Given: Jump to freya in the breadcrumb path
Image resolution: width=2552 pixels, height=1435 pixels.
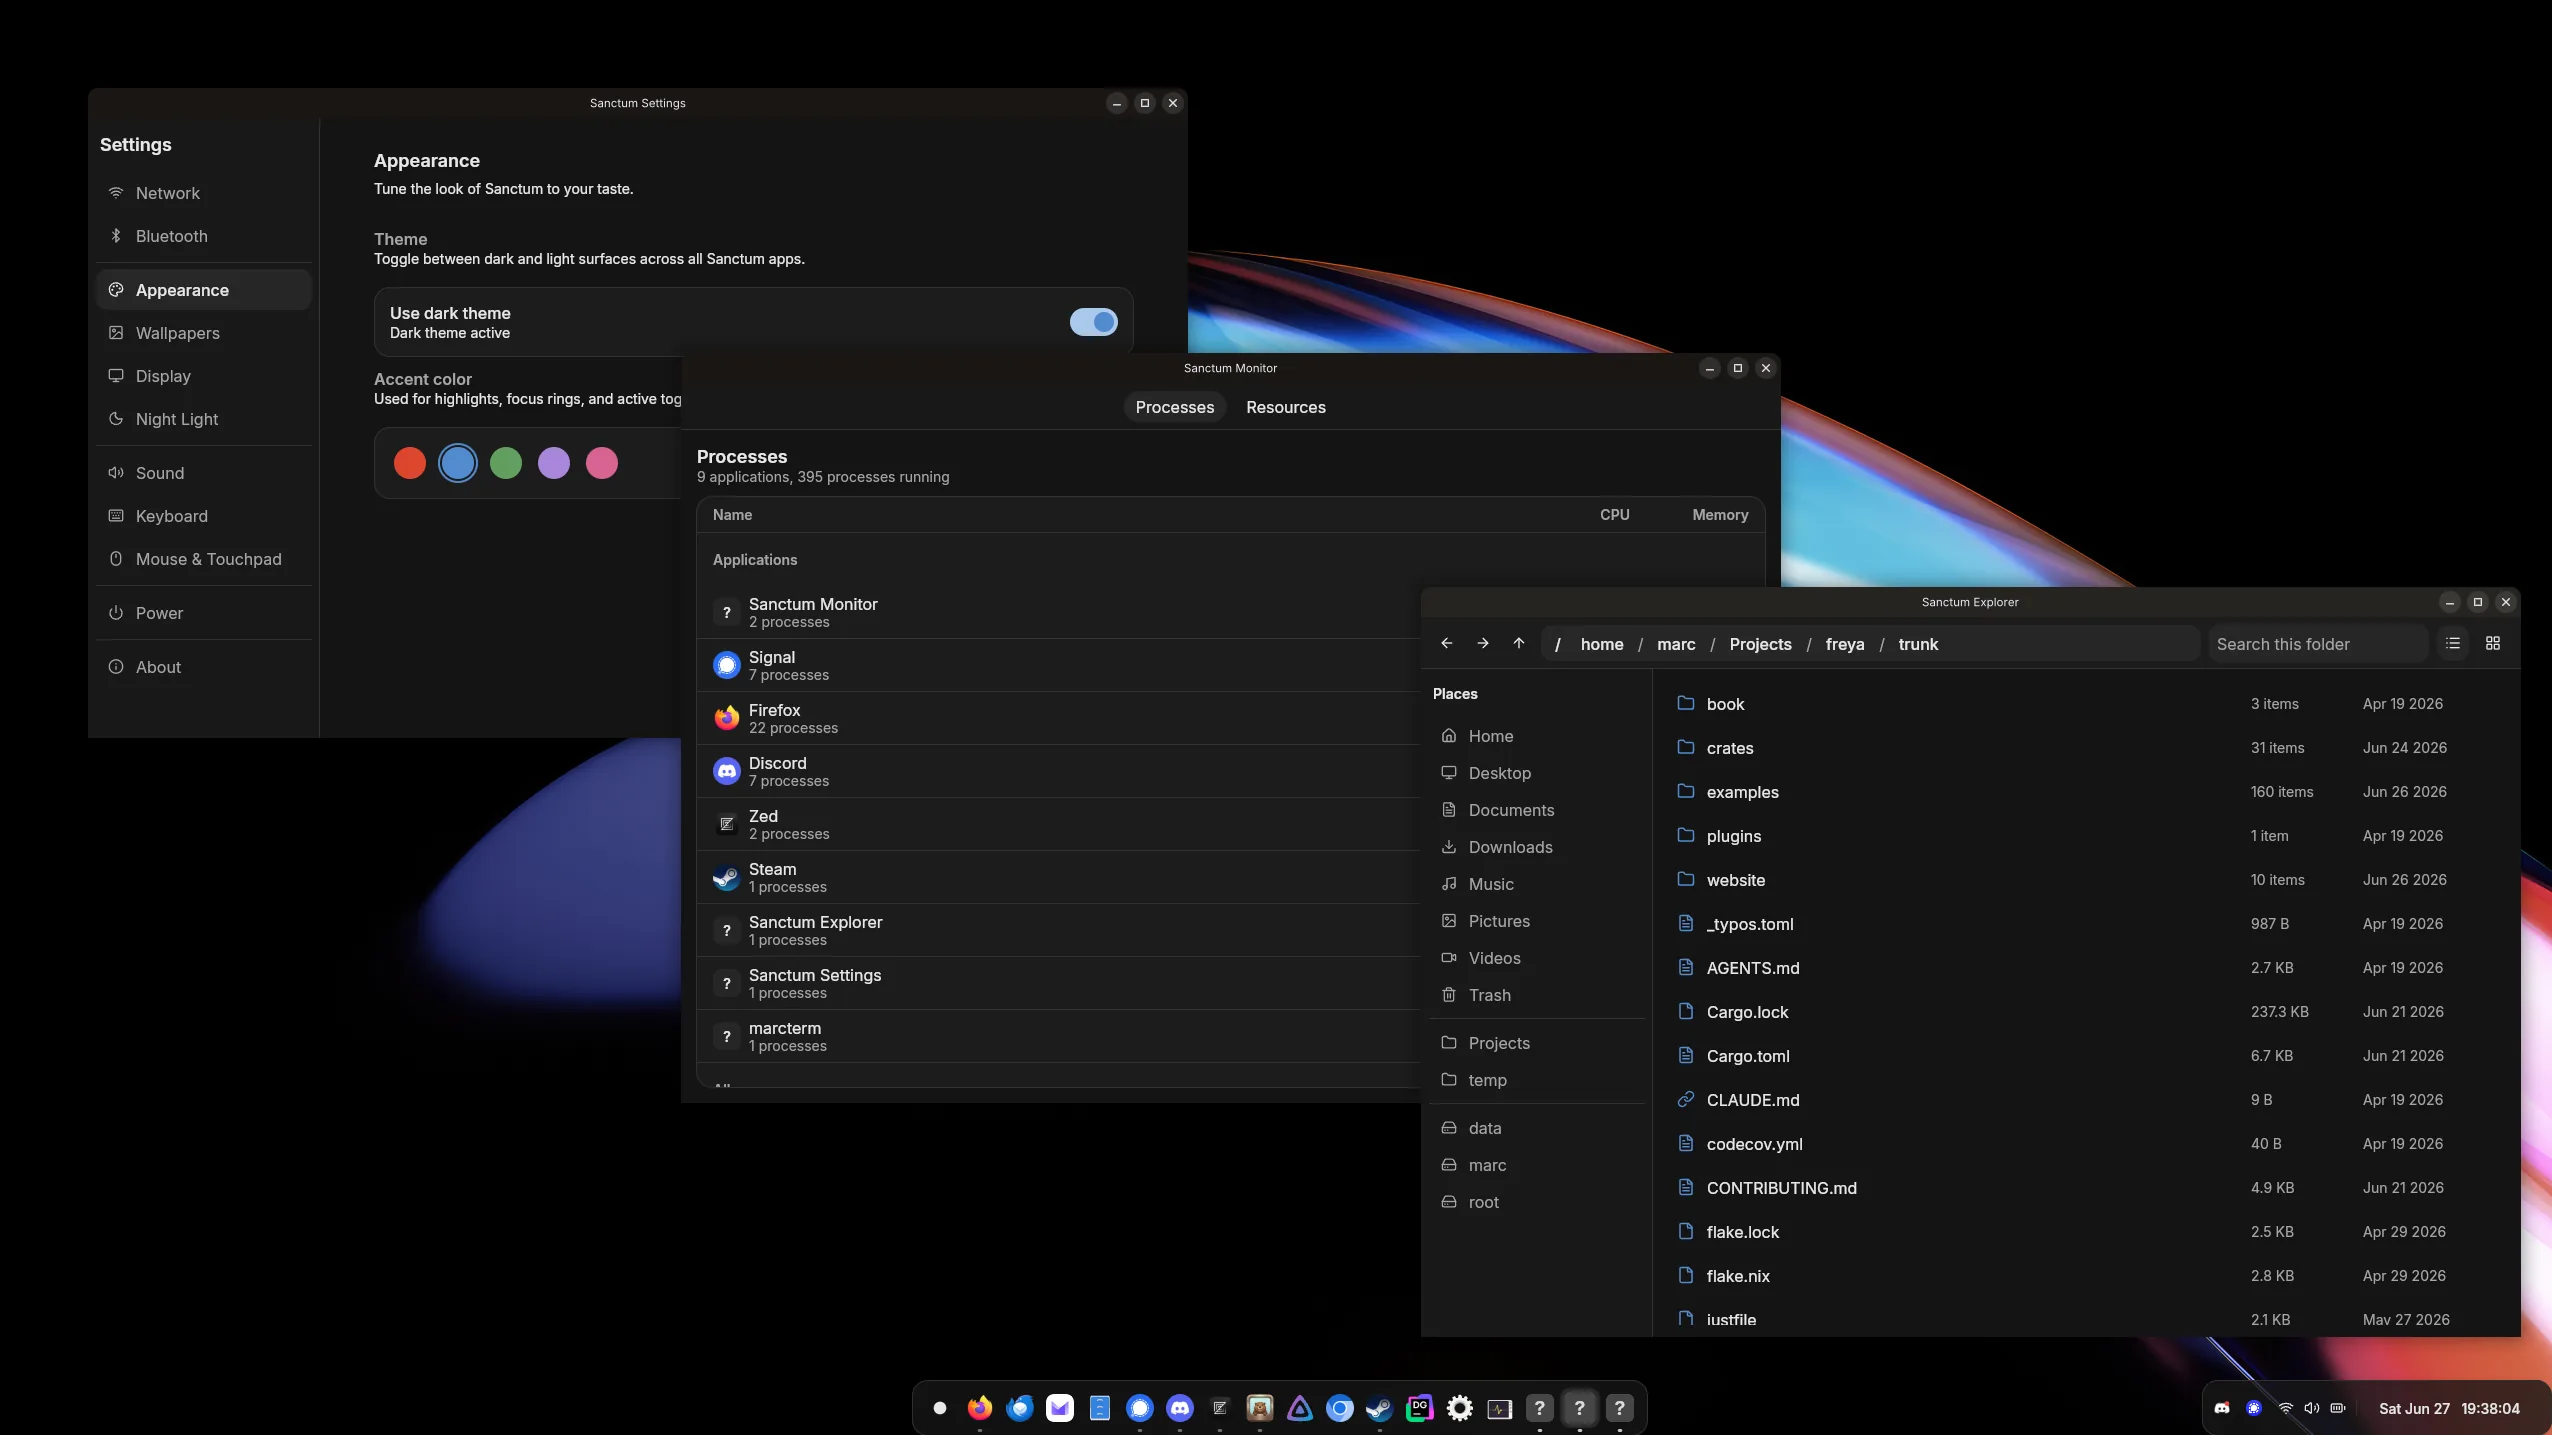Looking at the screenshot, I should tap(1844, 644).
